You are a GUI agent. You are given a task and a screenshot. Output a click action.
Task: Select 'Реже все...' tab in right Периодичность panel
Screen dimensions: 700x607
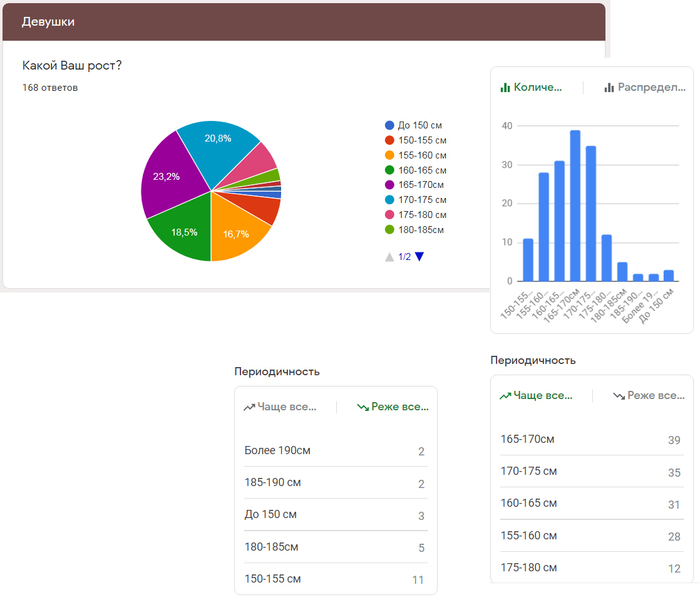(649, 395)
